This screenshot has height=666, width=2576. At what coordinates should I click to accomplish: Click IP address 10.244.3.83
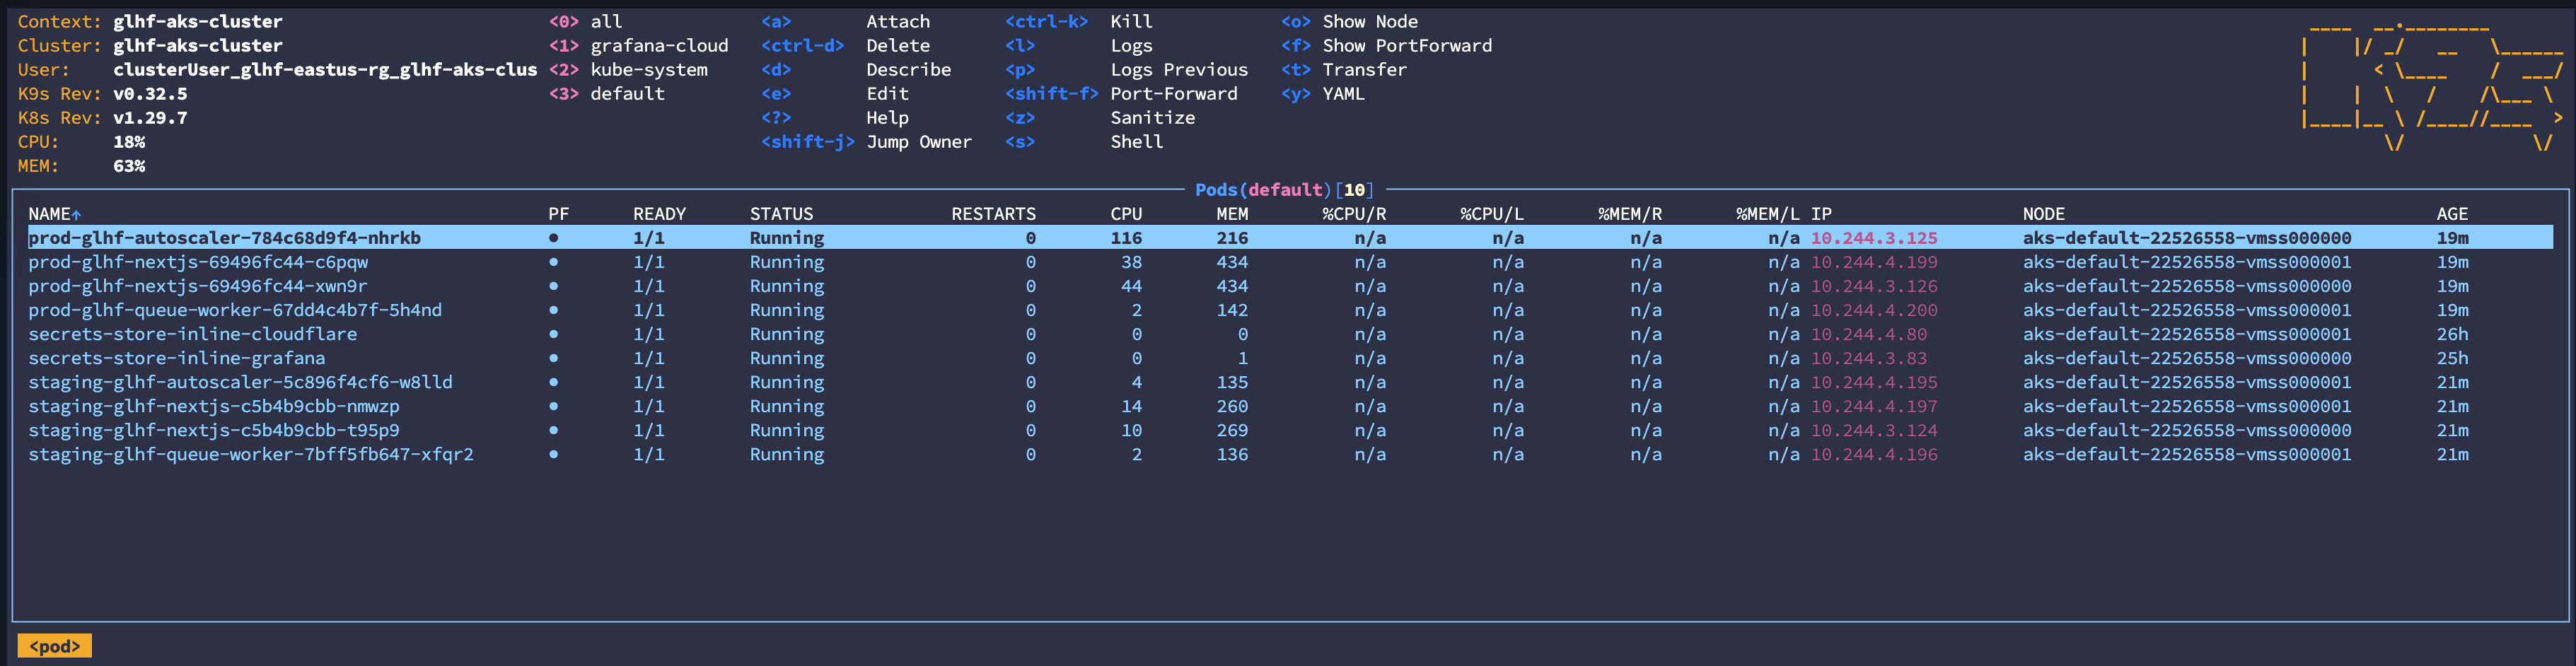point(1868,358)
